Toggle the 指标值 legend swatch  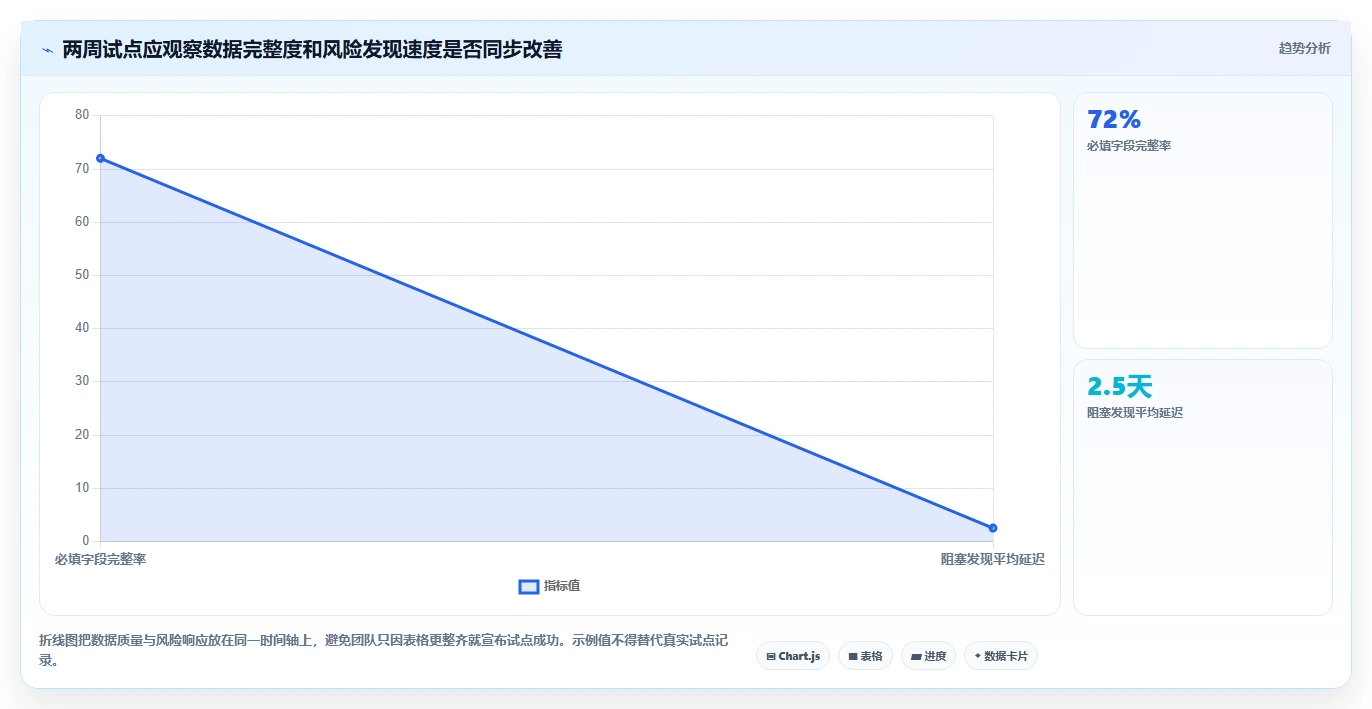click(529, 586)
